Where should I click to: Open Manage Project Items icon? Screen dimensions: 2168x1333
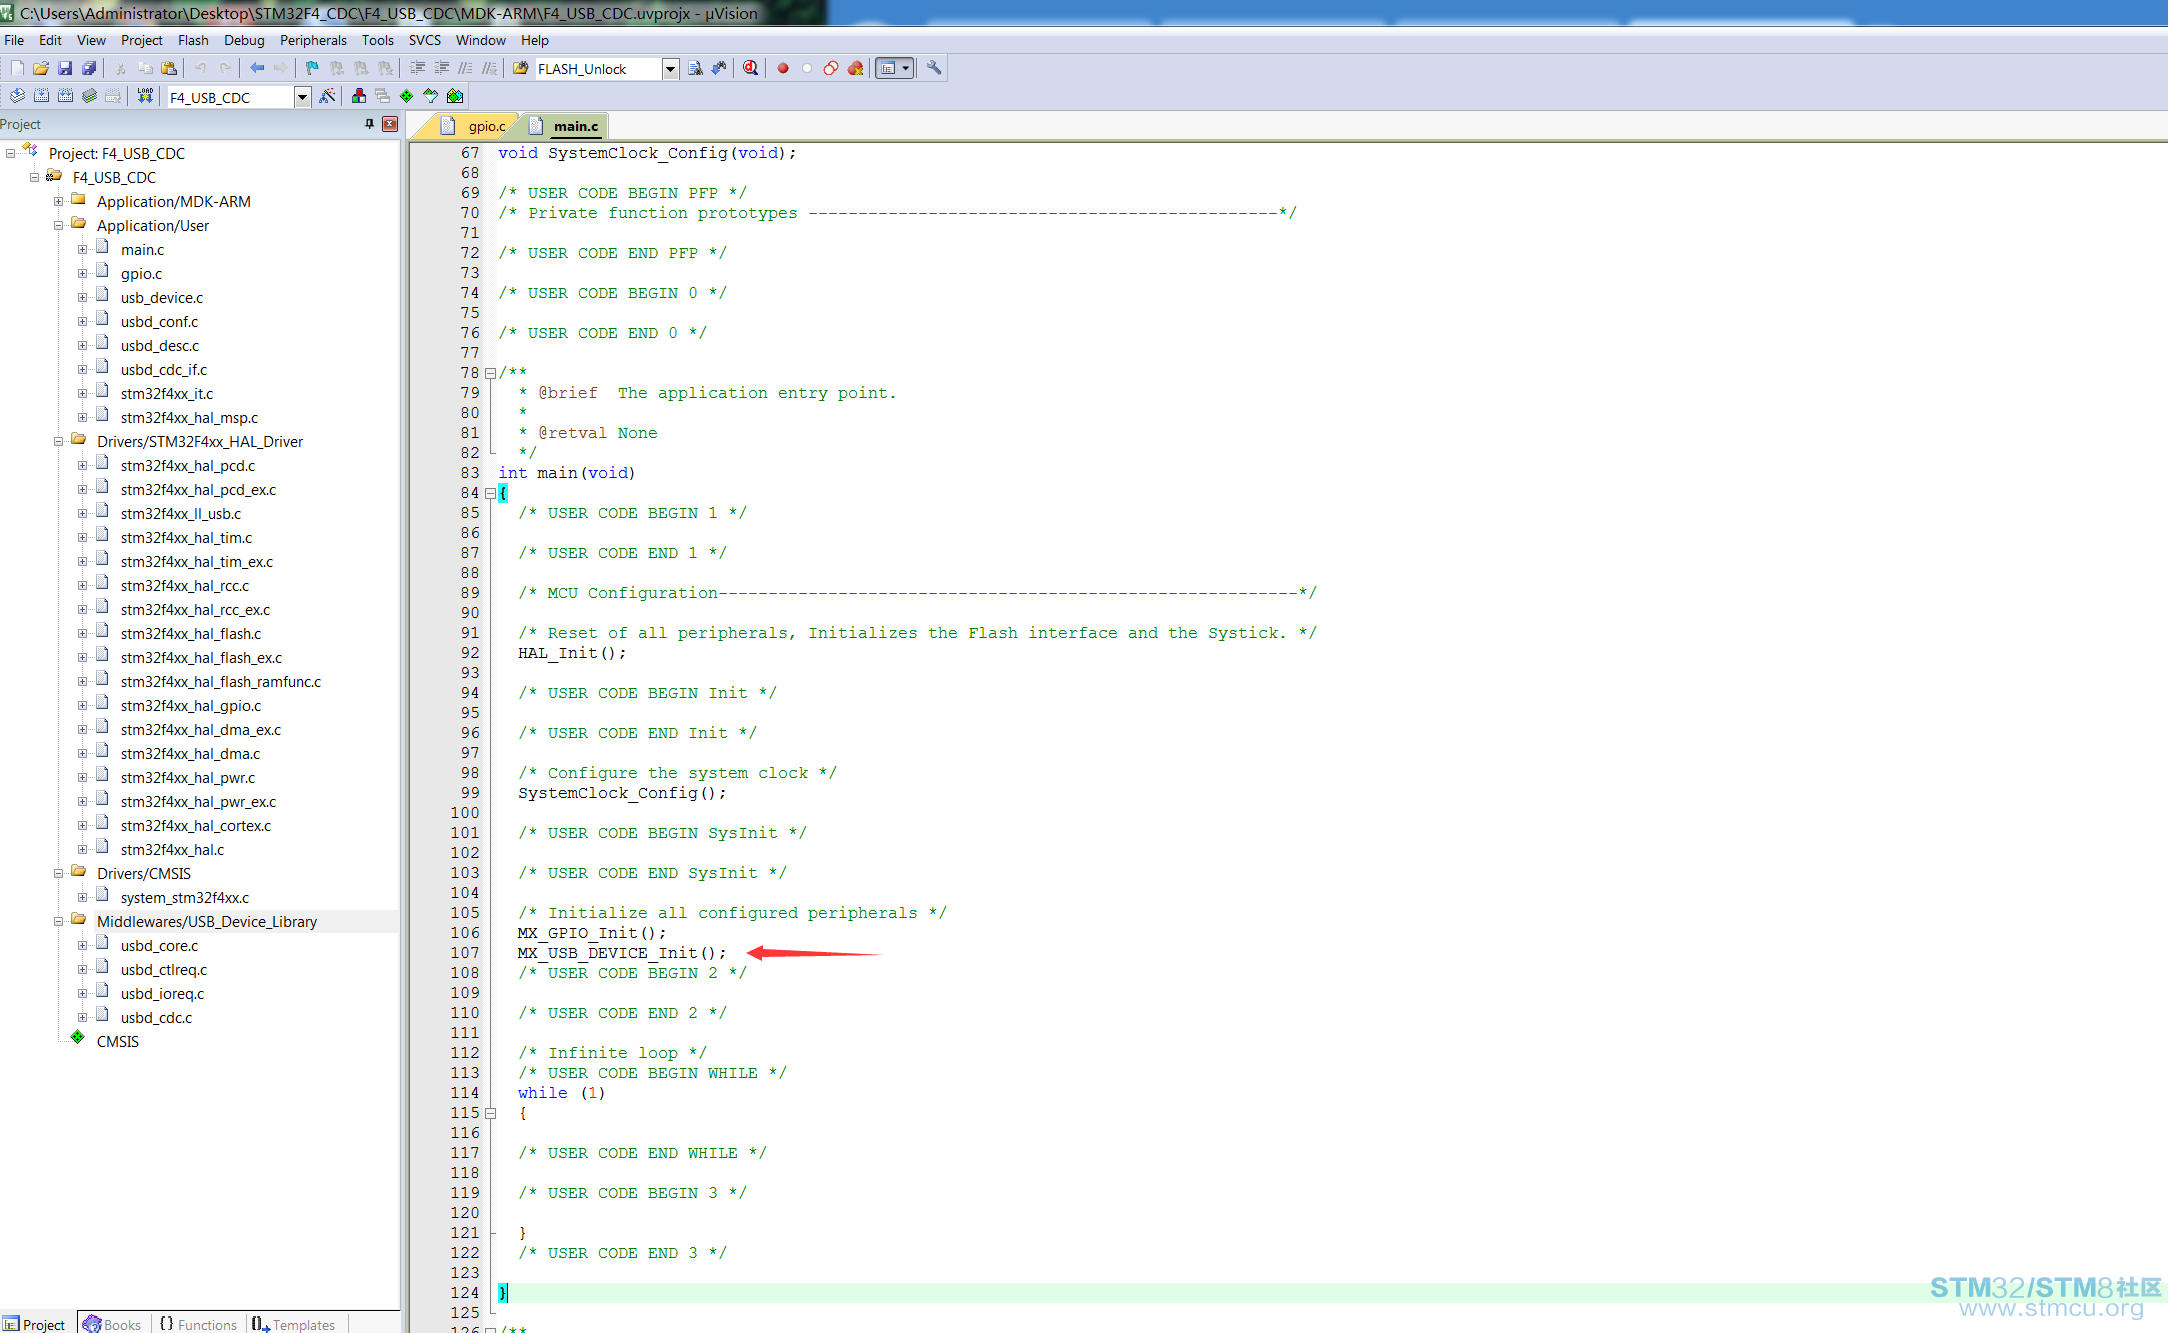pos(359,96)
